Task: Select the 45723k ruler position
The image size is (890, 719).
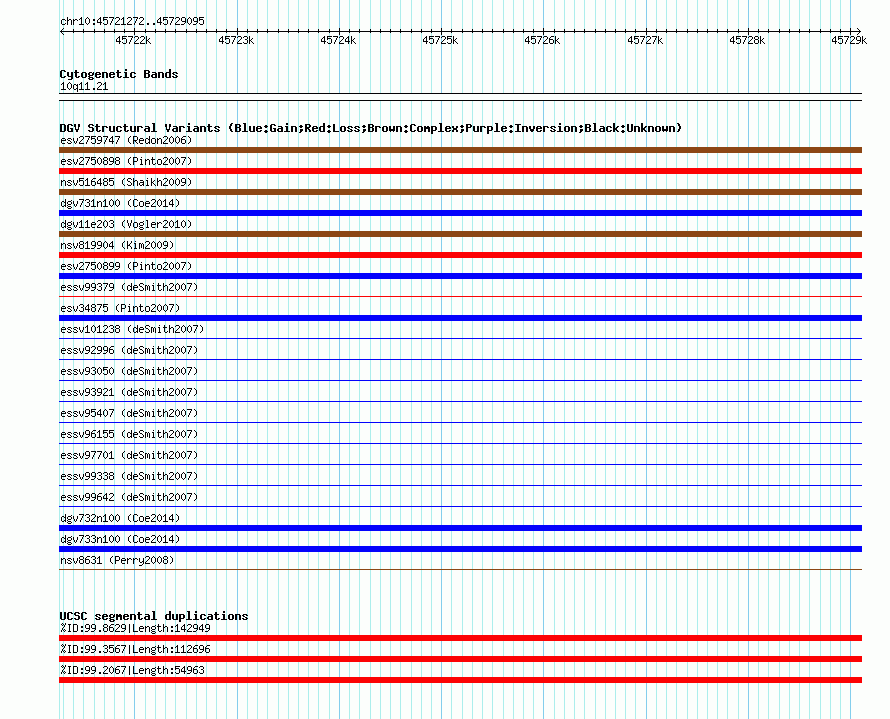Action: [x=236, y=40]
